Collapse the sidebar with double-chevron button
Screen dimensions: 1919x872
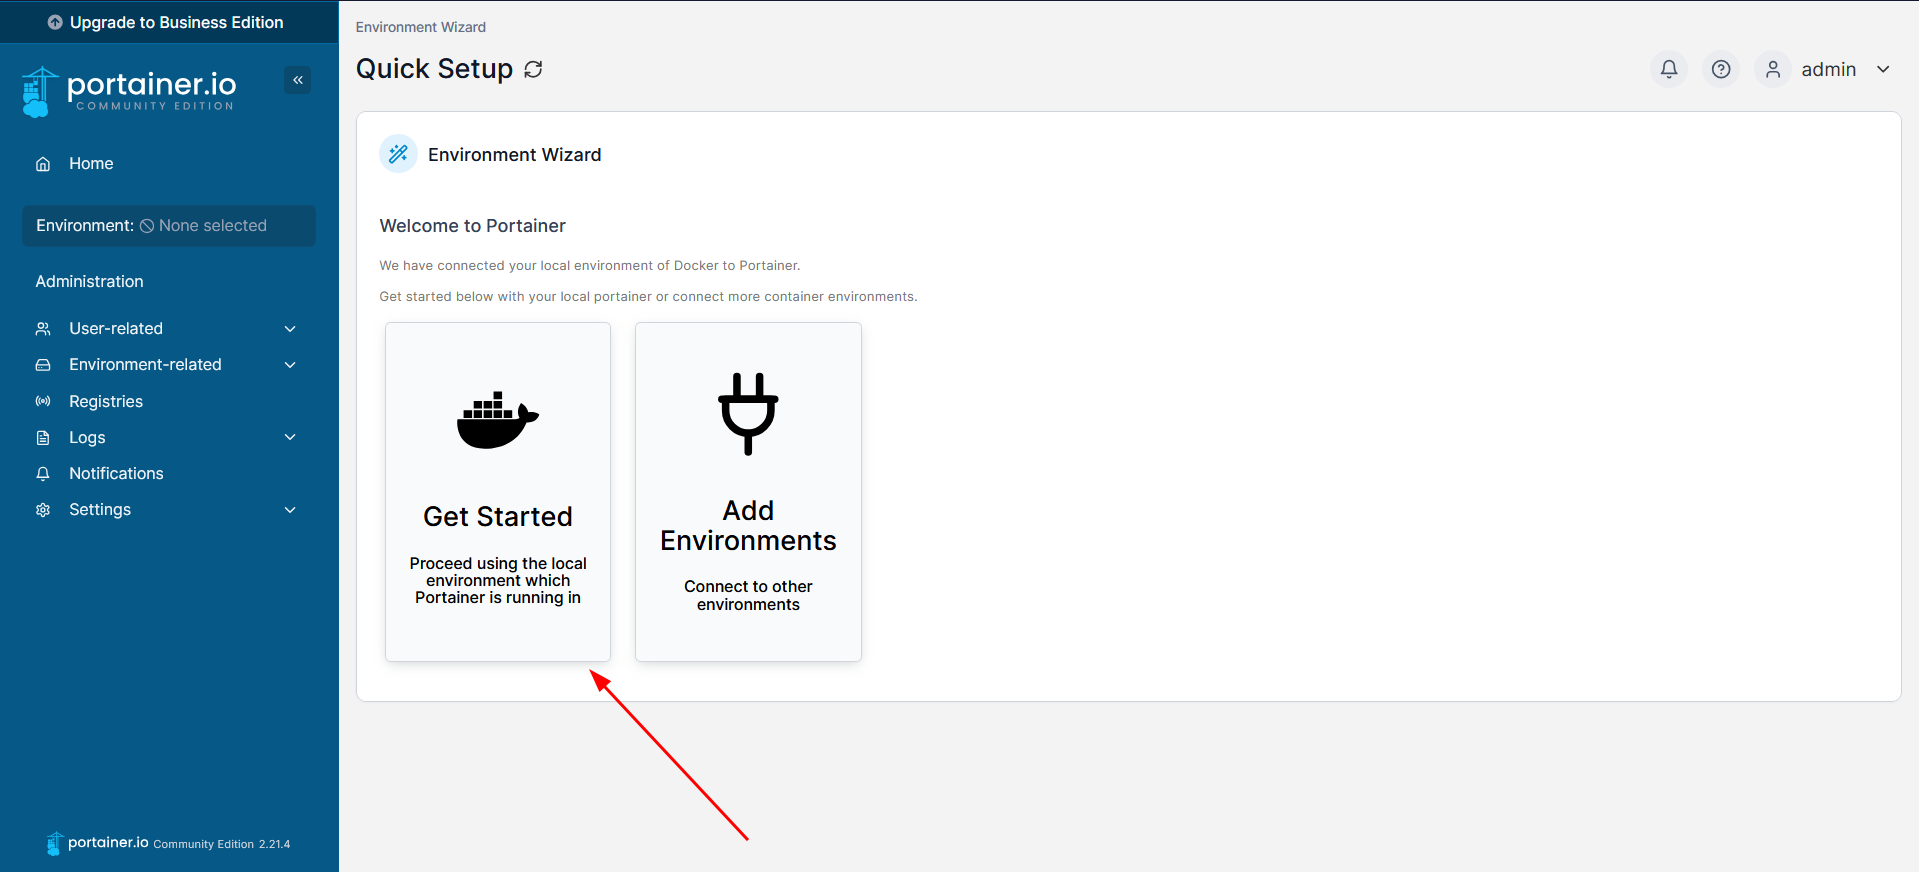297,80
